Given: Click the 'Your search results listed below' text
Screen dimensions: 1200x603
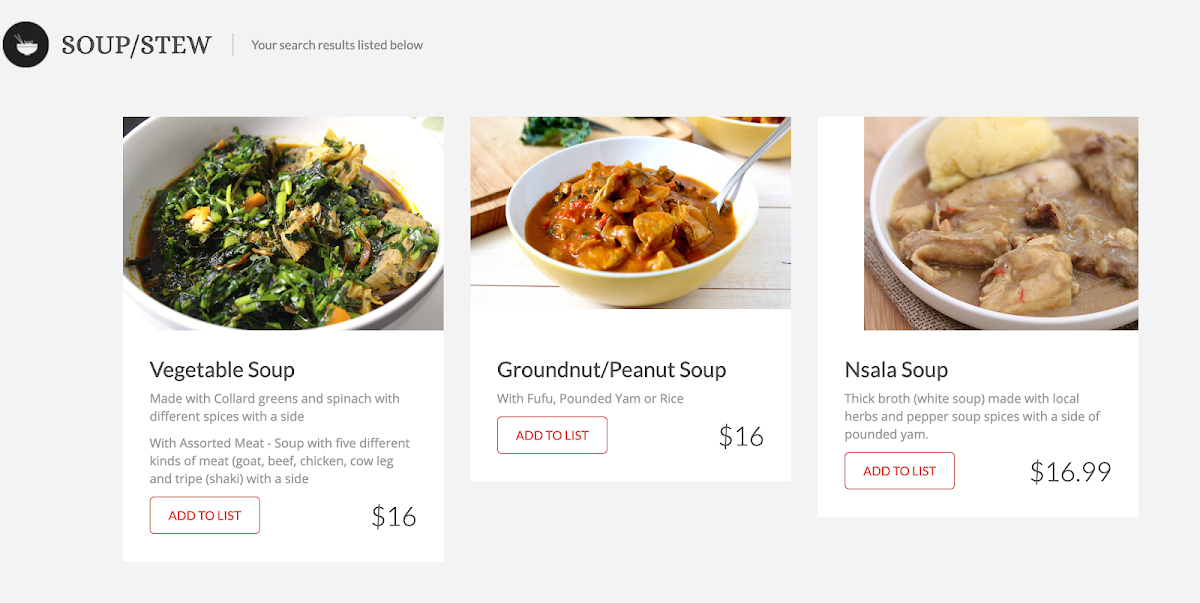Looking at the screenshot, I should 337,45.
